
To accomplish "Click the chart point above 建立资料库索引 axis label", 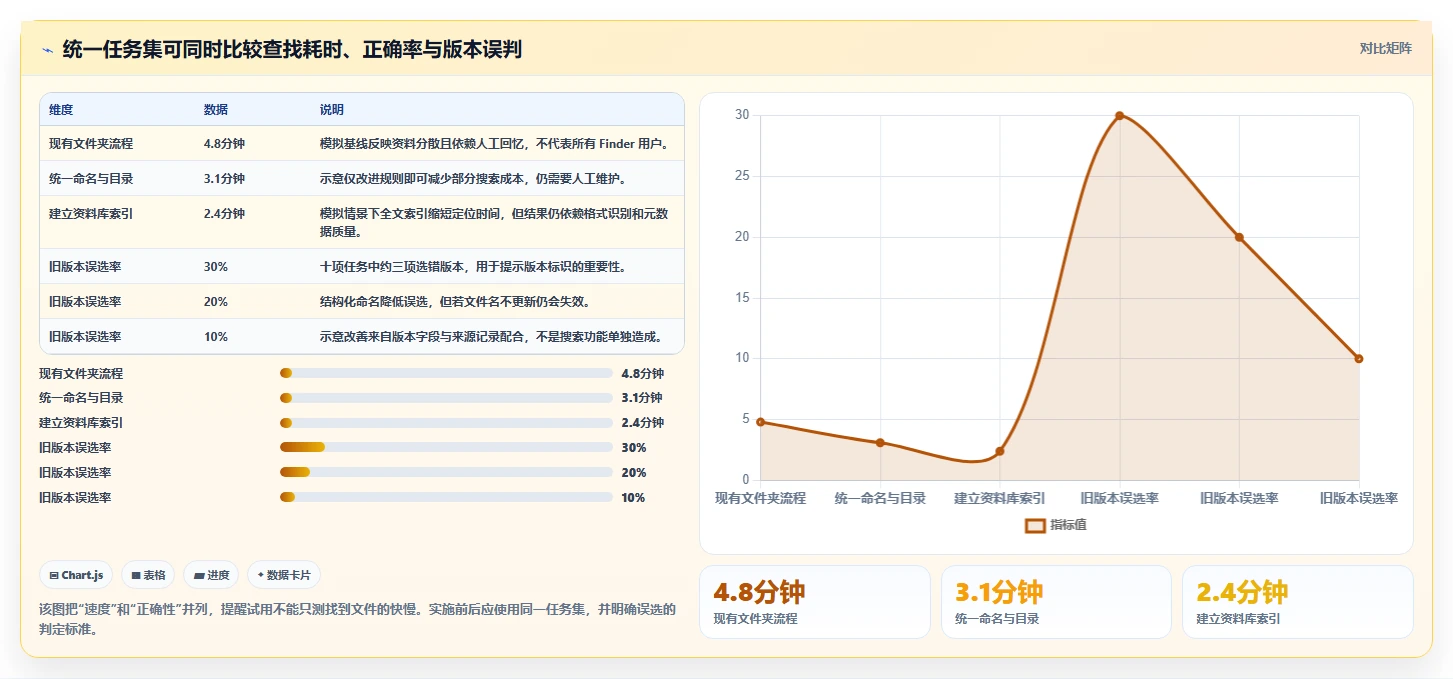I will 1000,451.
